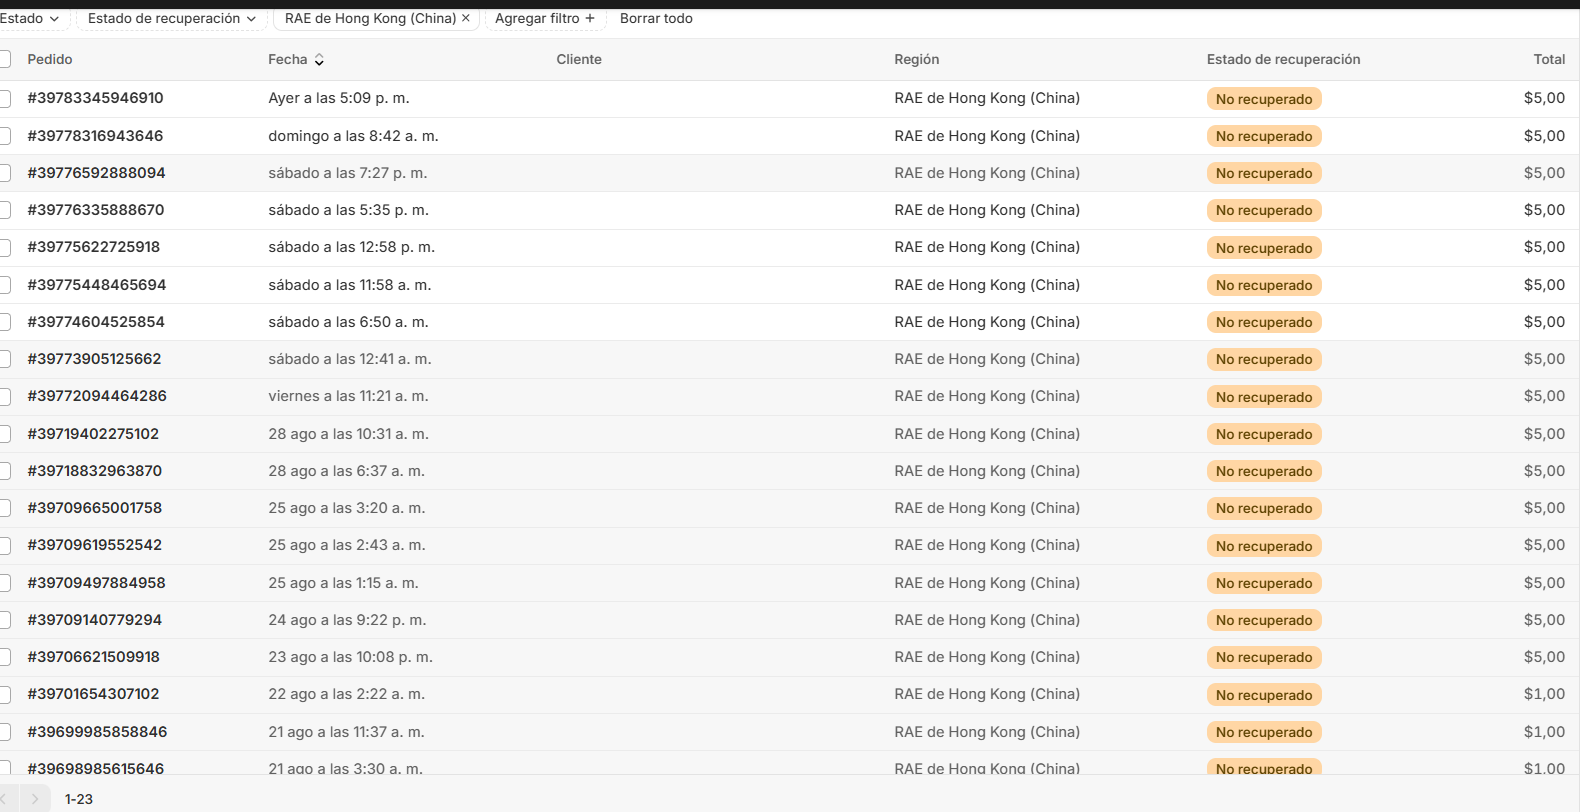
Task: Go to the previous page of results
Action: (x=3, y=799)
